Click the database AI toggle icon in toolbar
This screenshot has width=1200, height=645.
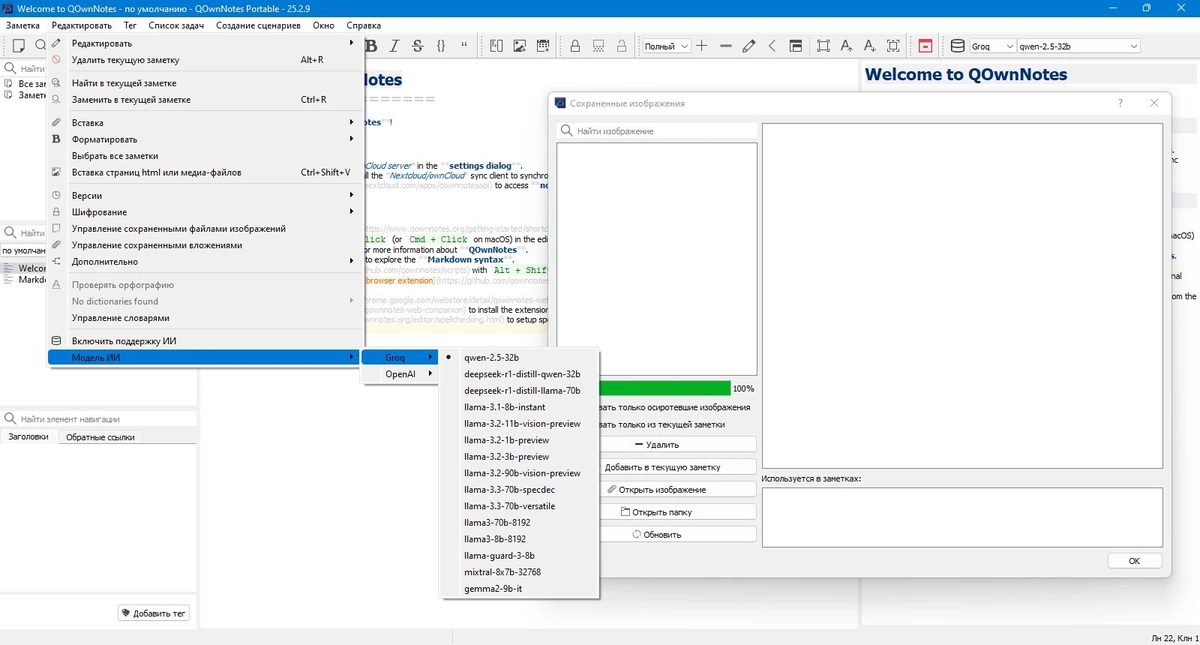pyautogui.click(x=956, y=45)
